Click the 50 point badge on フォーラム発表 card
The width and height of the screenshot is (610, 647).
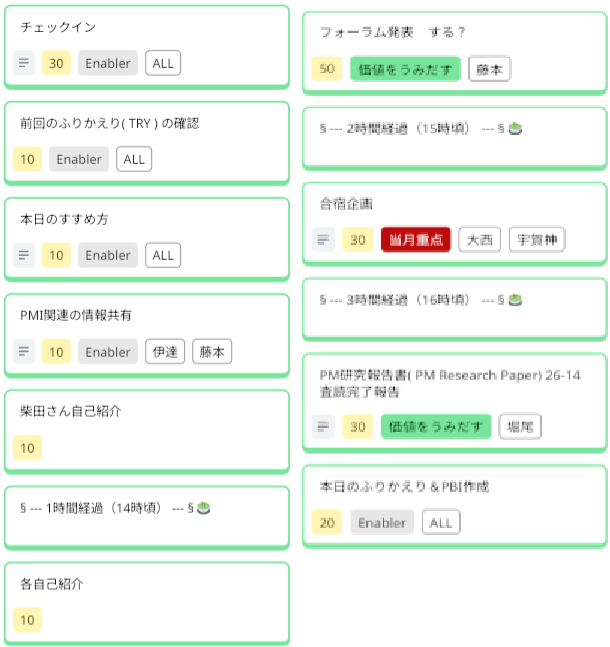326,68
